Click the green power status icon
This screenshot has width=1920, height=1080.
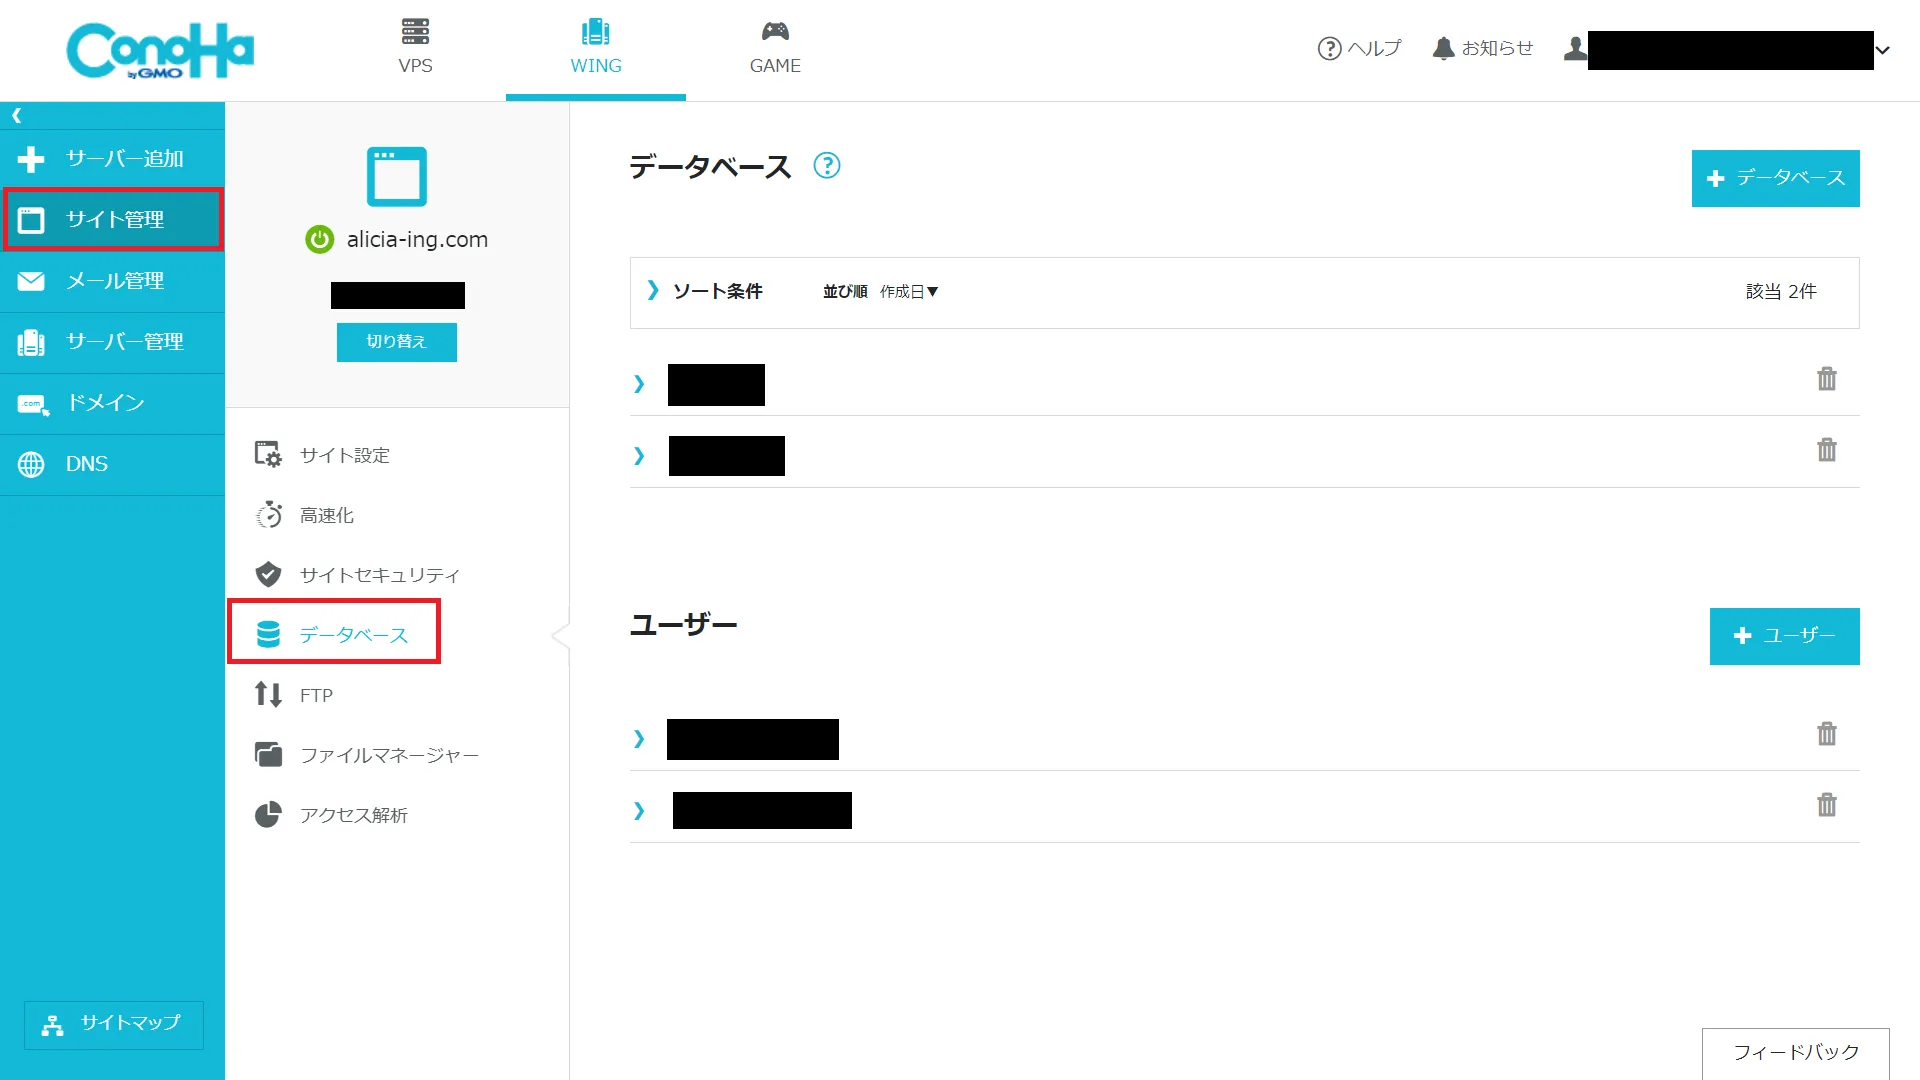coord(319,240)
